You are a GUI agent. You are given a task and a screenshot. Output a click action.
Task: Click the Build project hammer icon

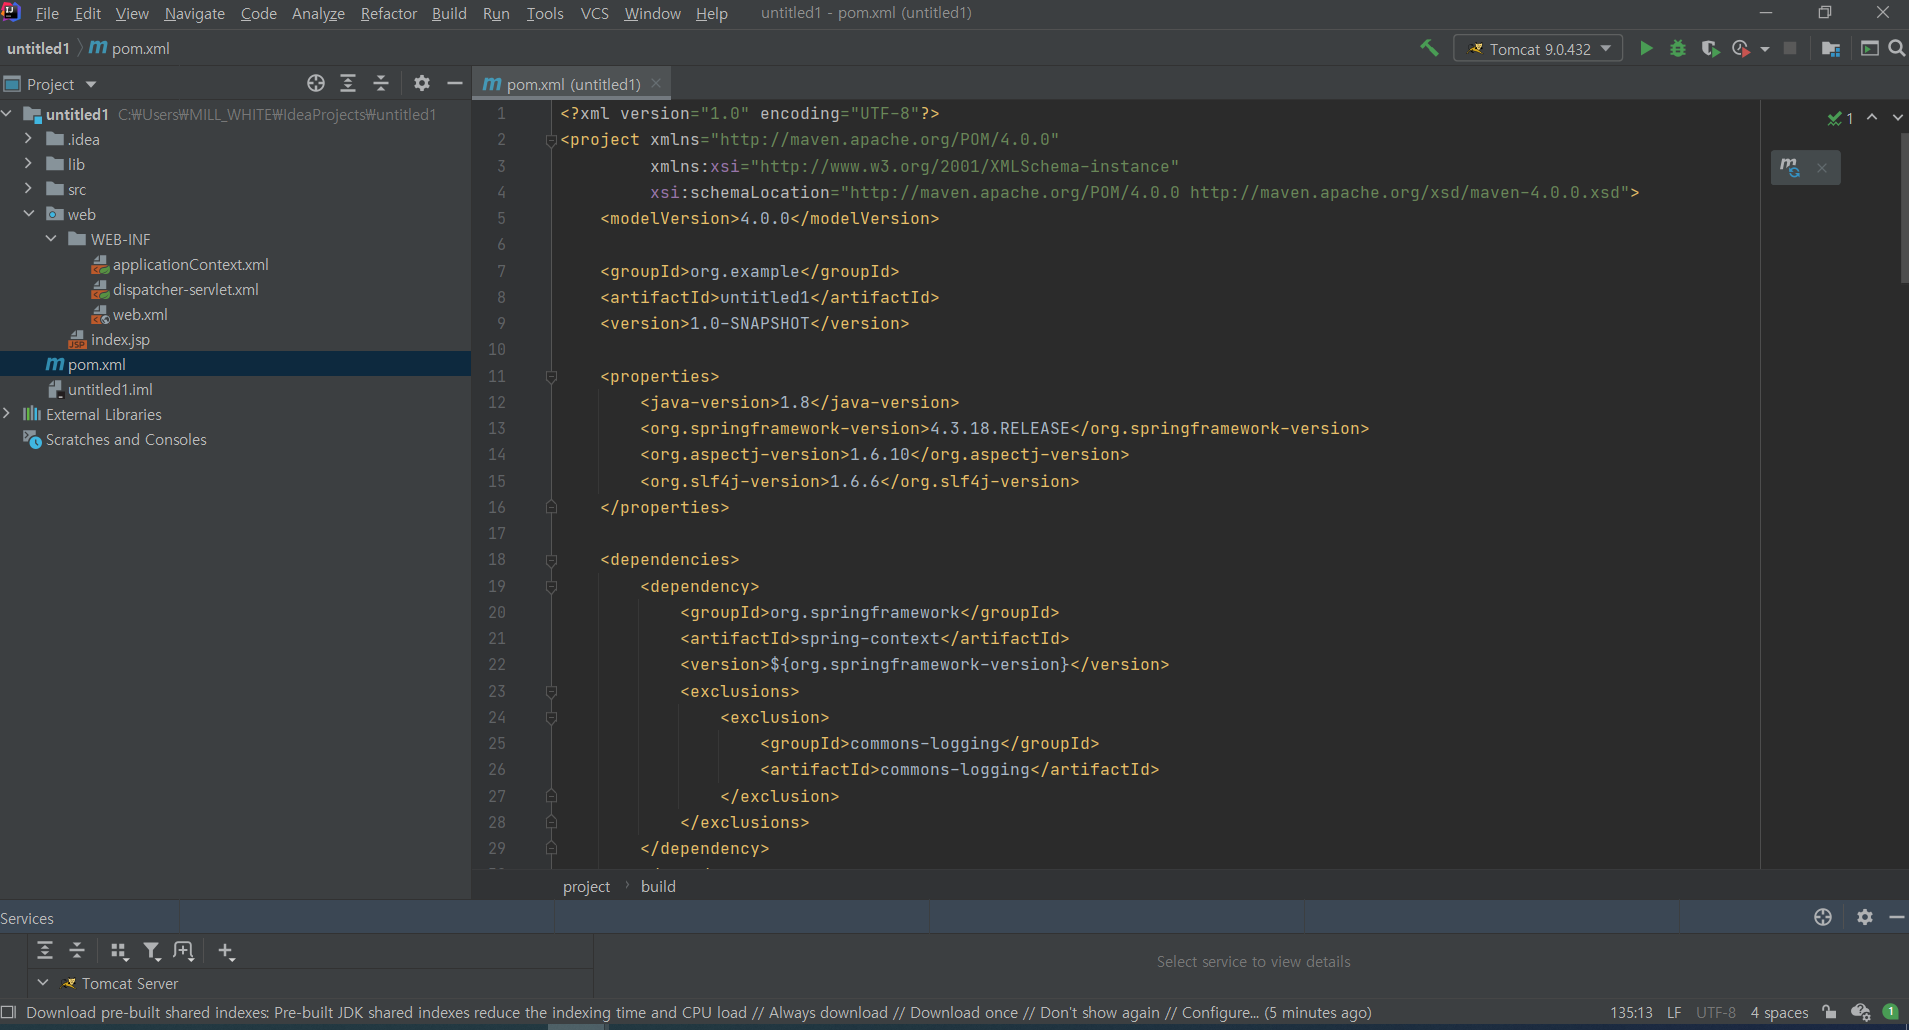[x=1429, y=48]
